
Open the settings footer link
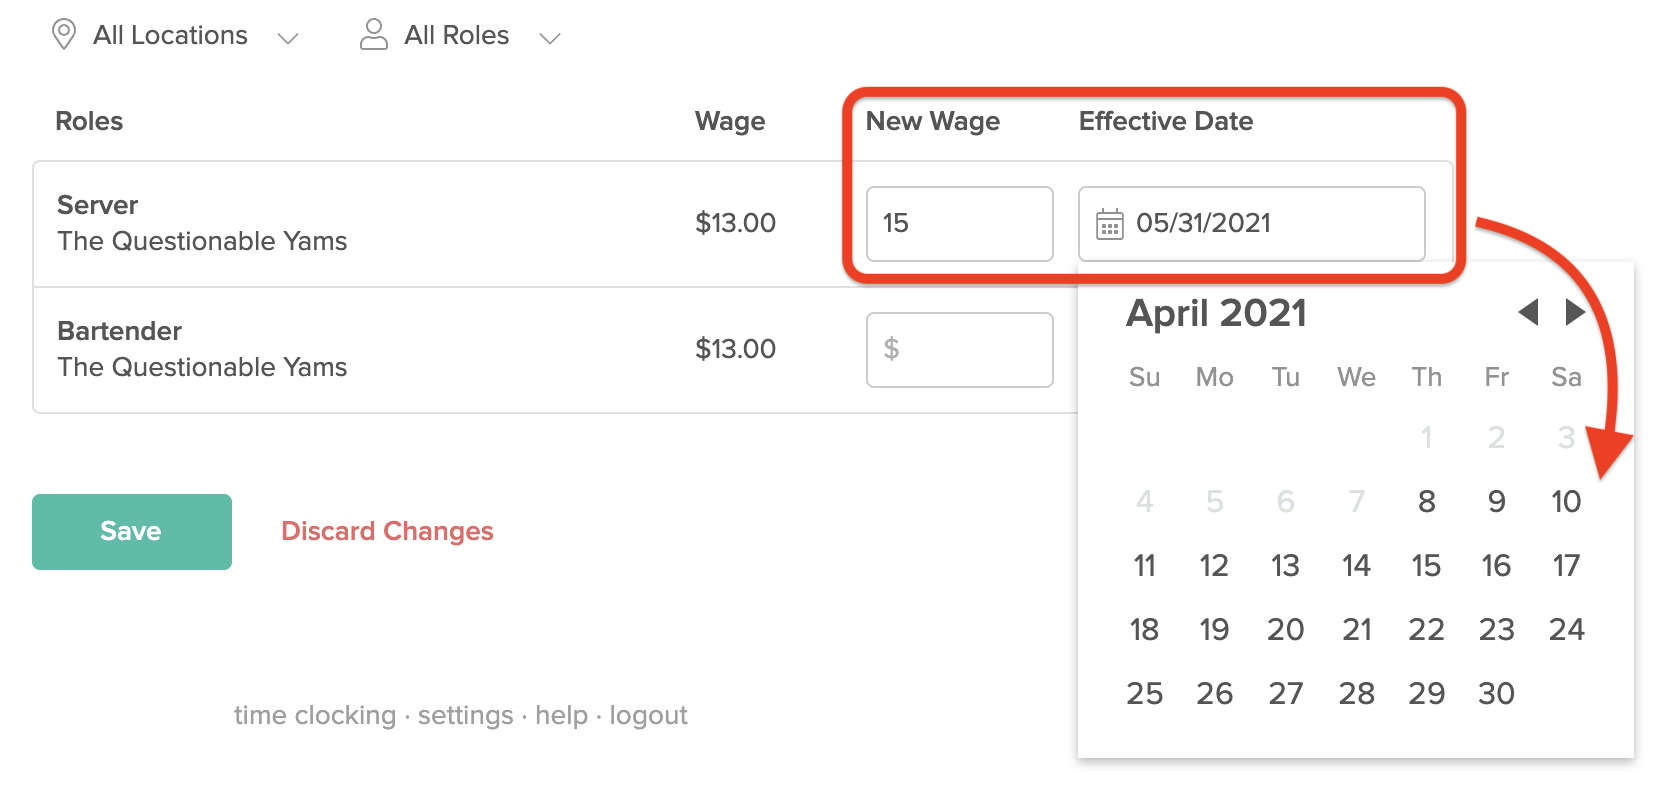[465, 715]
